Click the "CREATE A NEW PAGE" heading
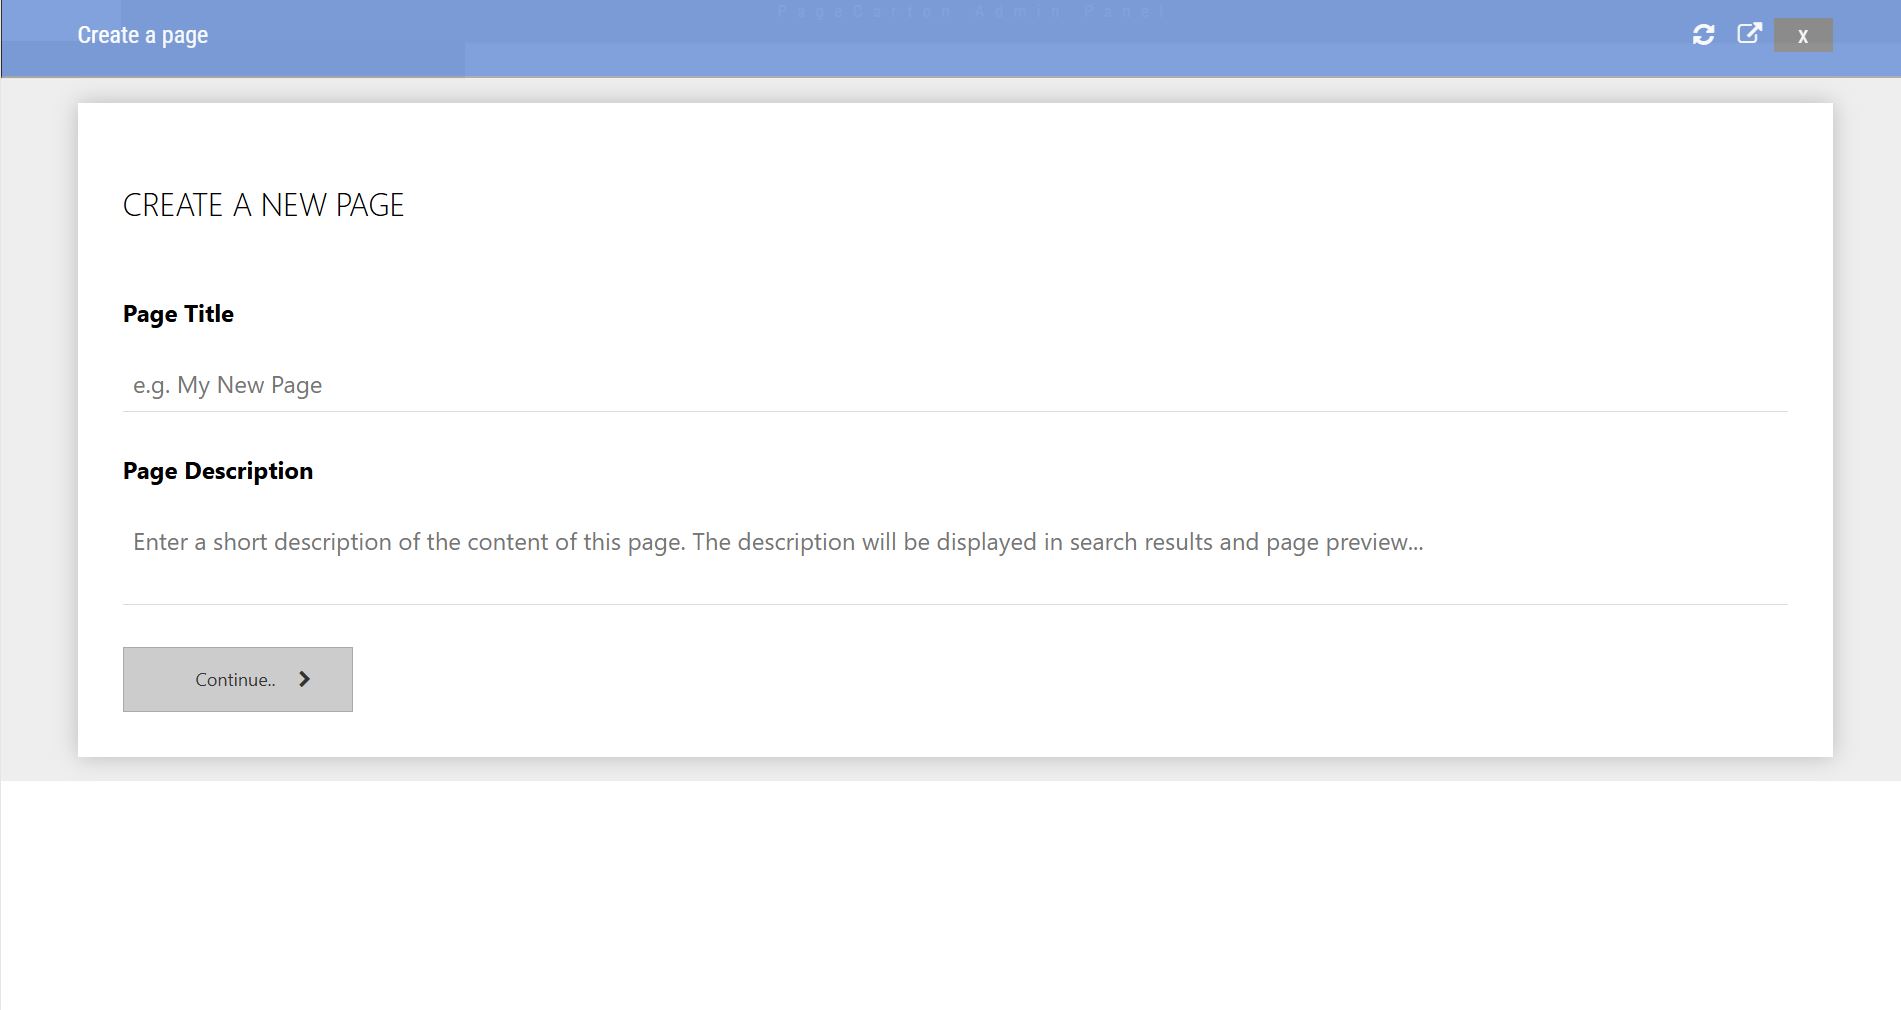Screen dimensions: 1901x1010 [x=263, y=205]
